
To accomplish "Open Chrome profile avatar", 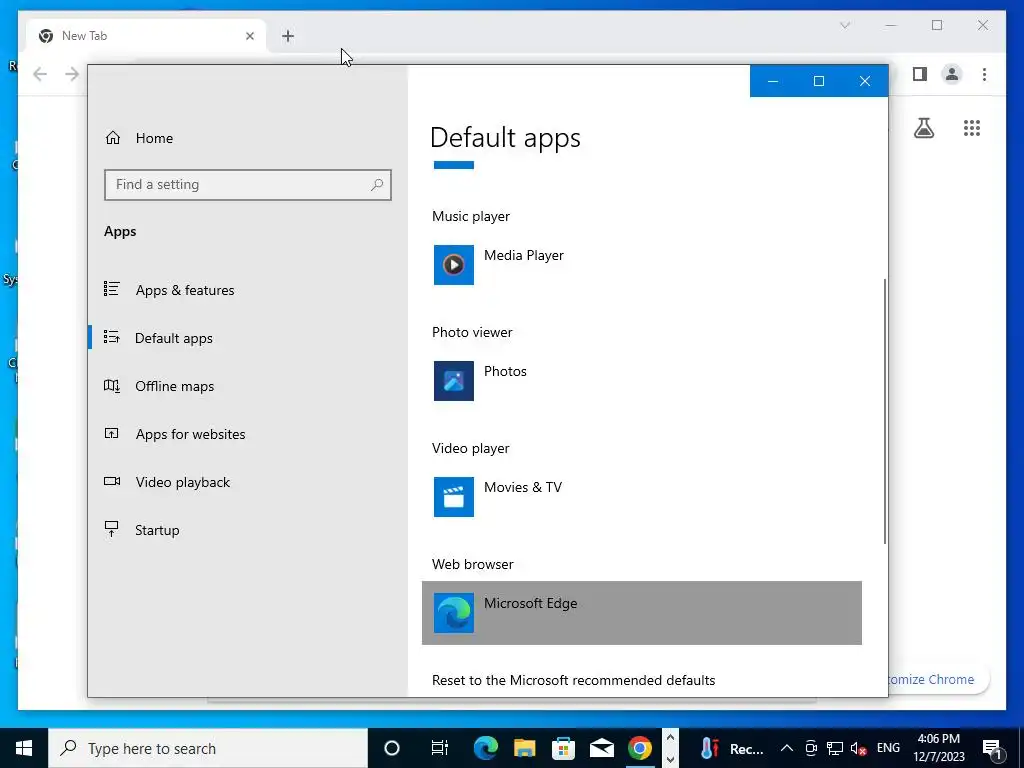I will point(952,74).
